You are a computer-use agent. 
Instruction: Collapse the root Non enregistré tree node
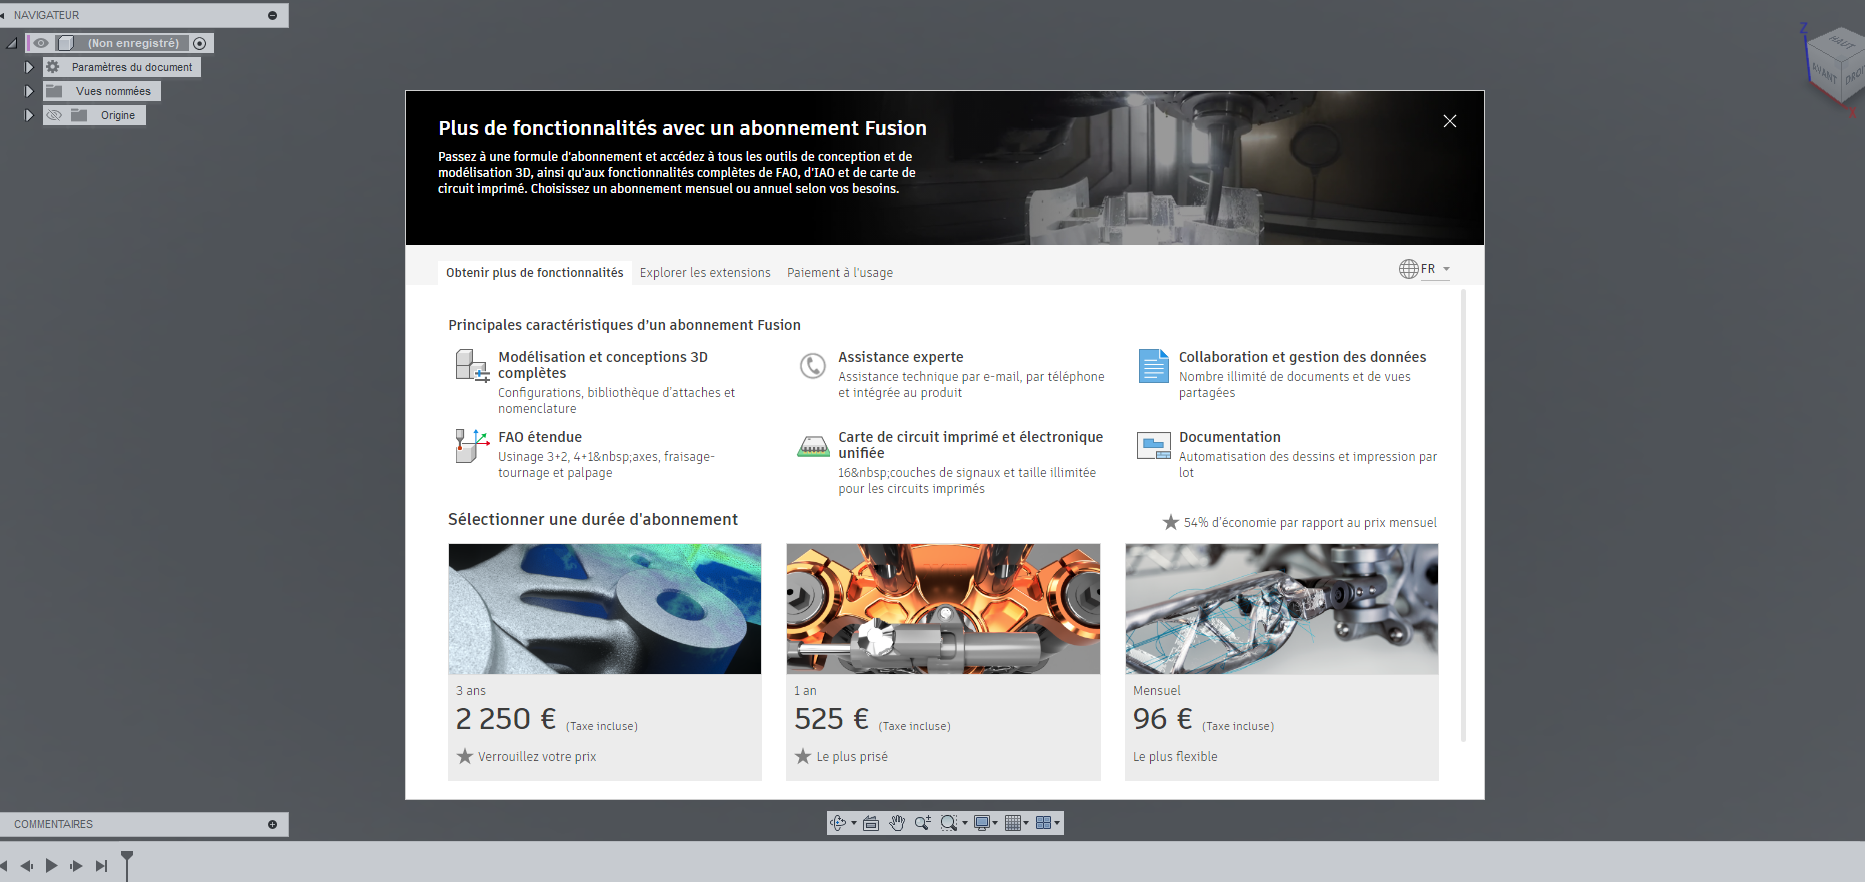(x=12, y=43)
